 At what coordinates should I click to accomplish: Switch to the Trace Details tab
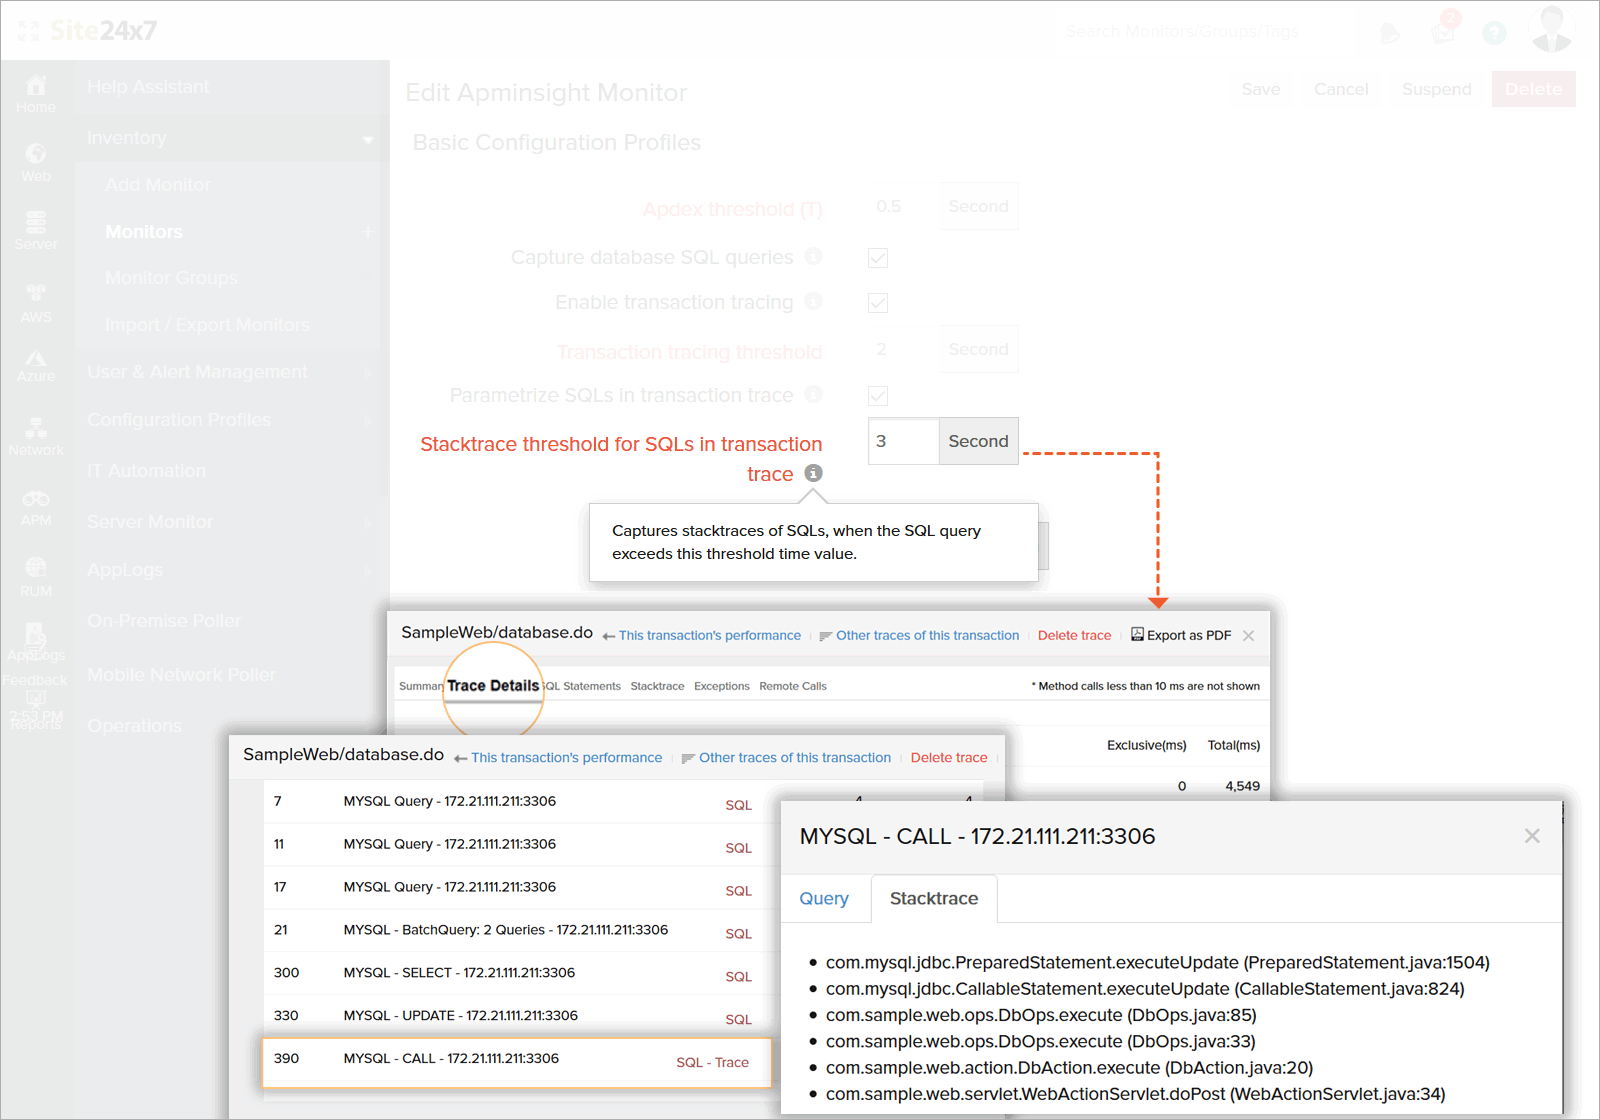(493, 686)
